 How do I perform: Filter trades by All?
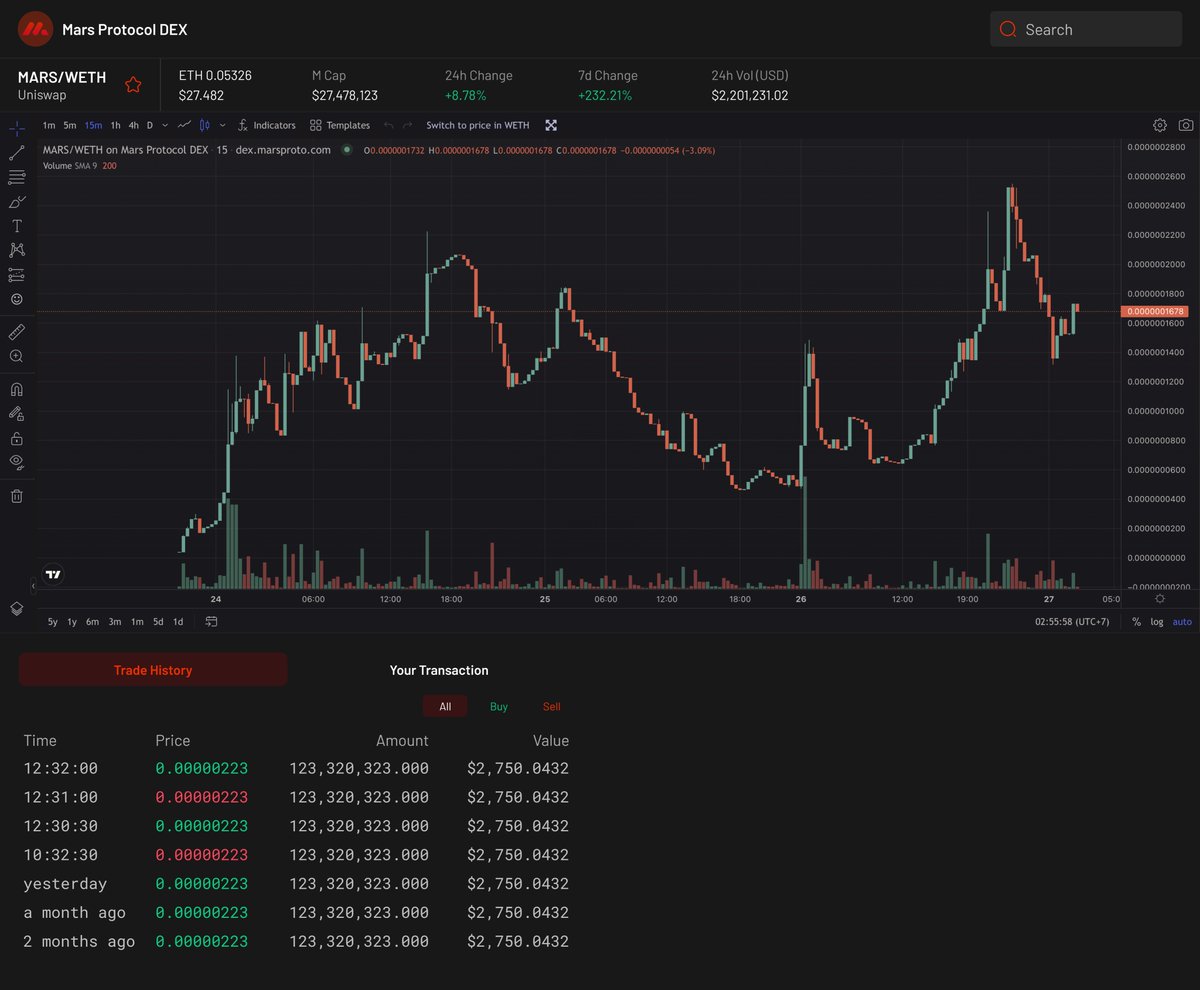point(445,706)
